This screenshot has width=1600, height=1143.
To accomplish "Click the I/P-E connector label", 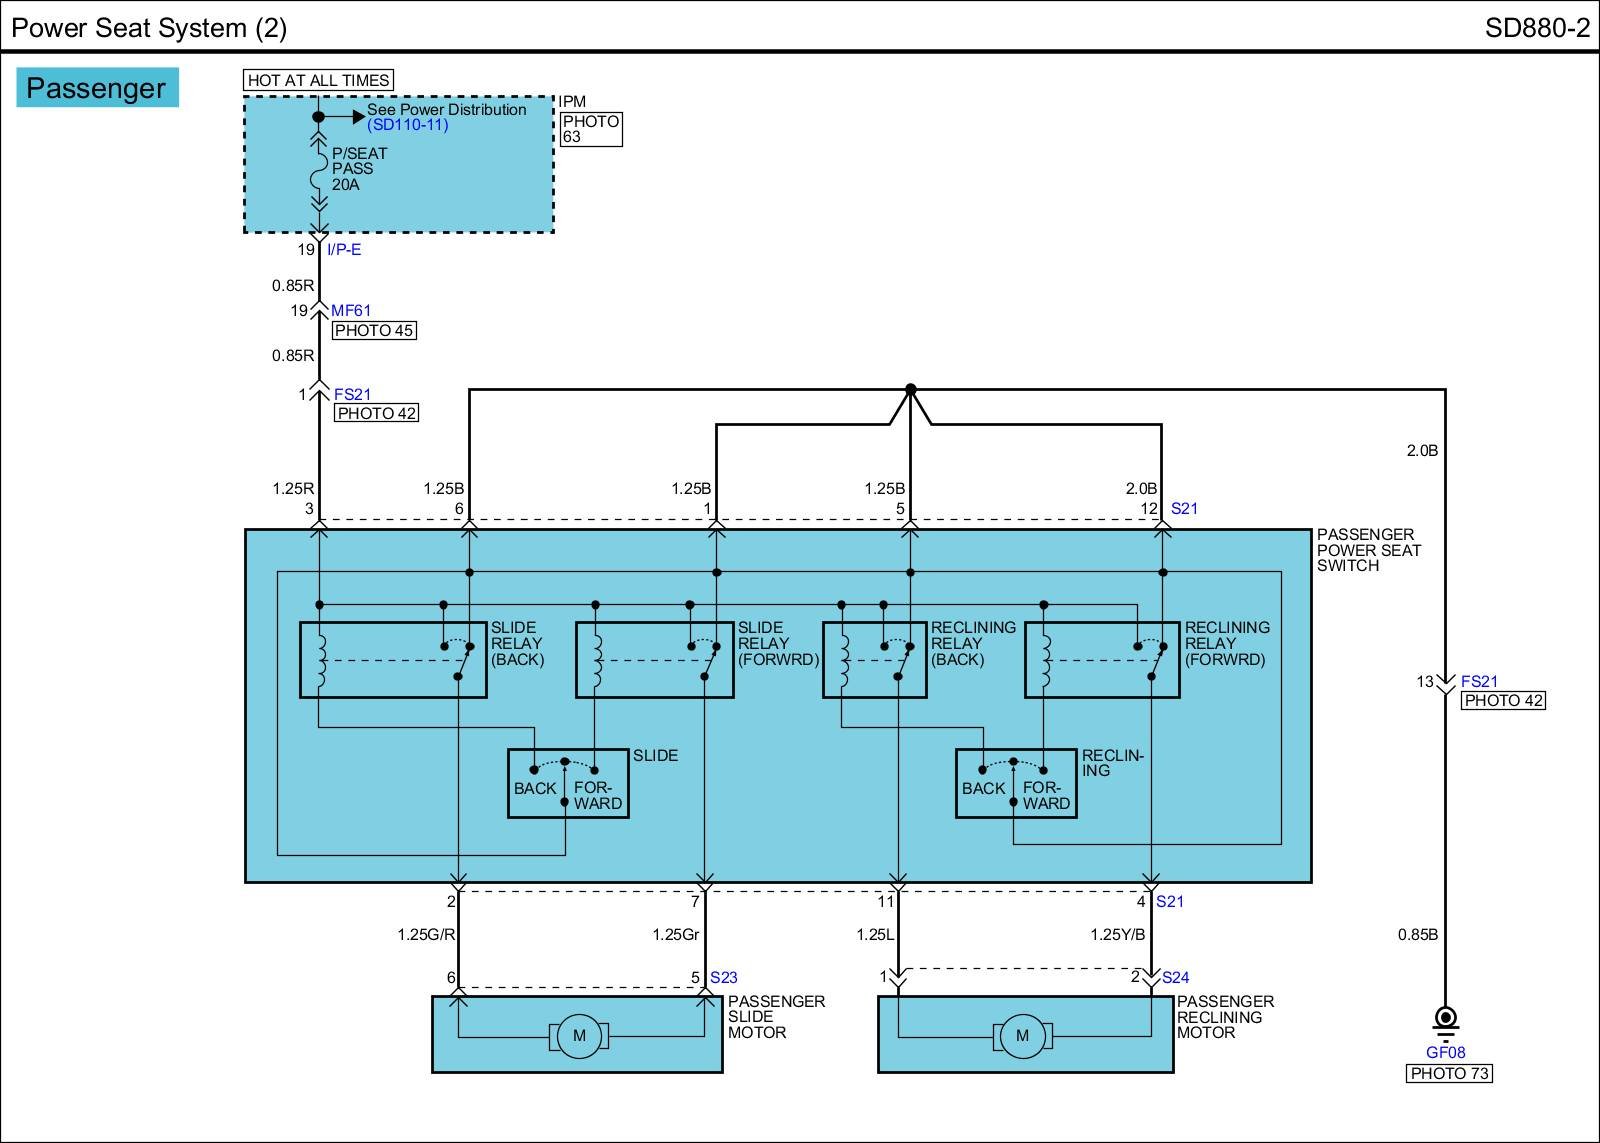I will pos(344,250).
